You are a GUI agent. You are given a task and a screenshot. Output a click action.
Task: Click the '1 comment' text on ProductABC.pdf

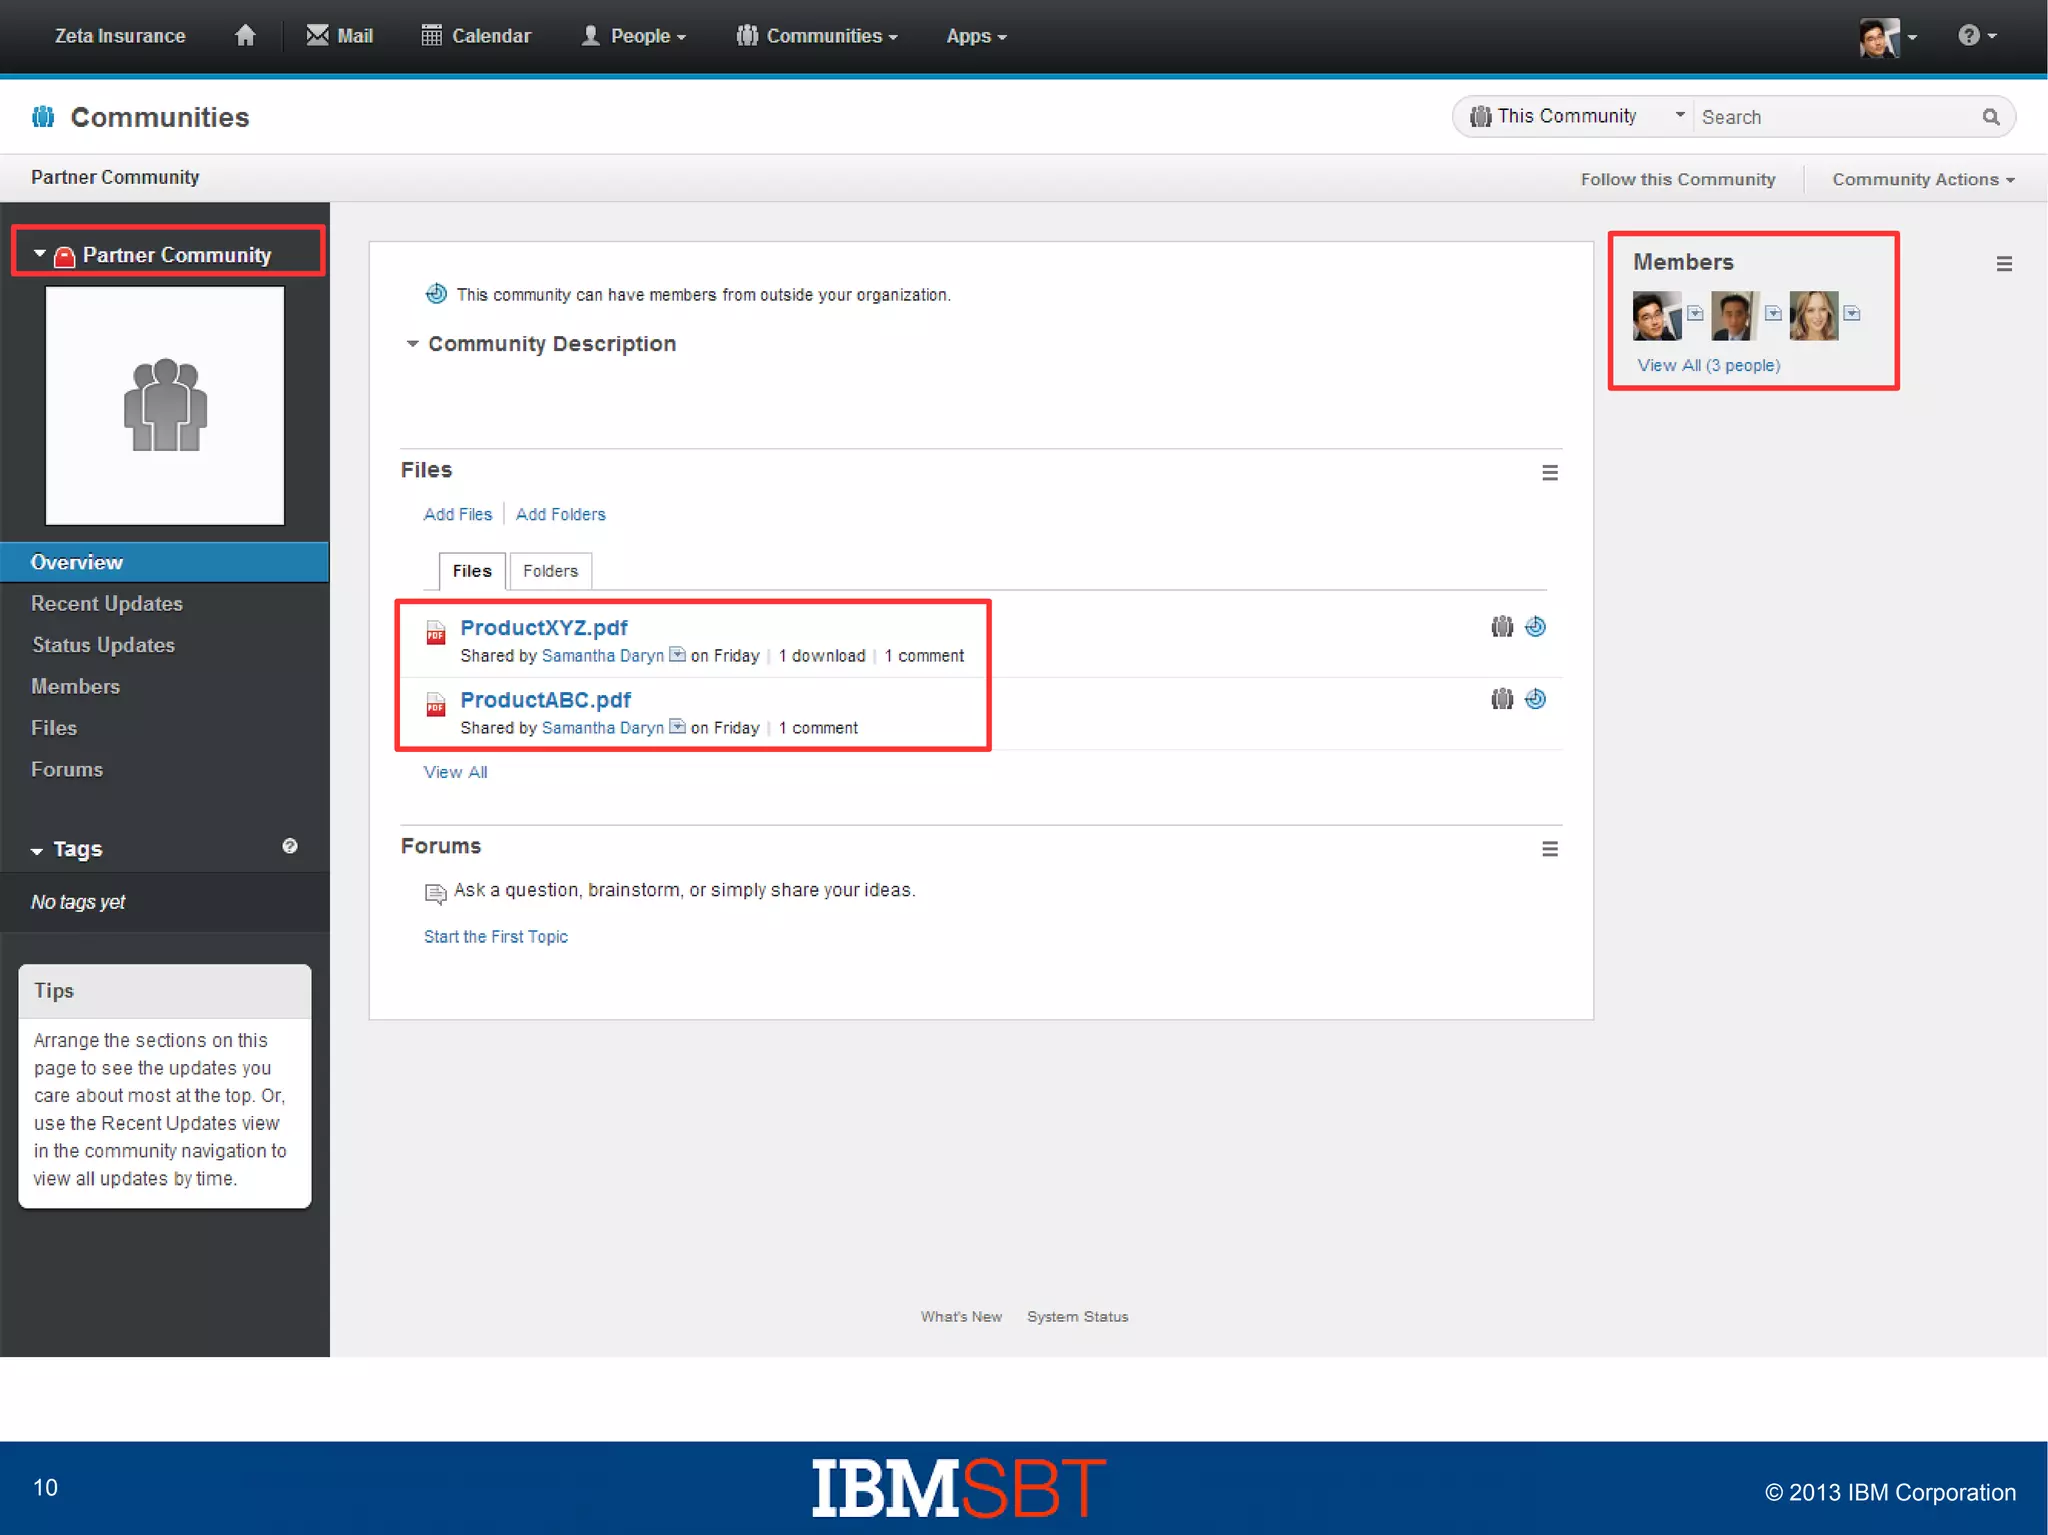818,728
